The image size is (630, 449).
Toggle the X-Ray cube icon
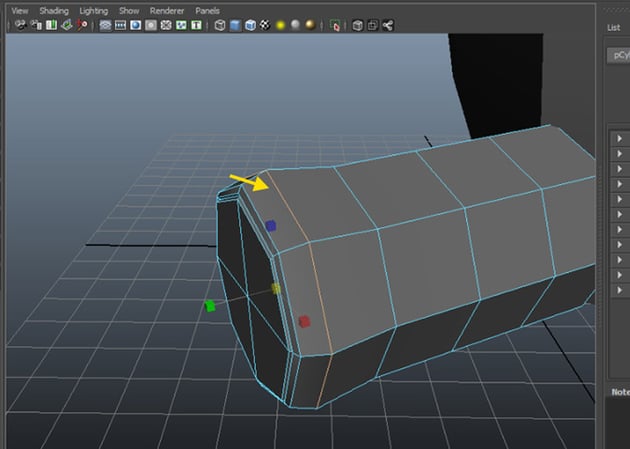coord(358,25)
